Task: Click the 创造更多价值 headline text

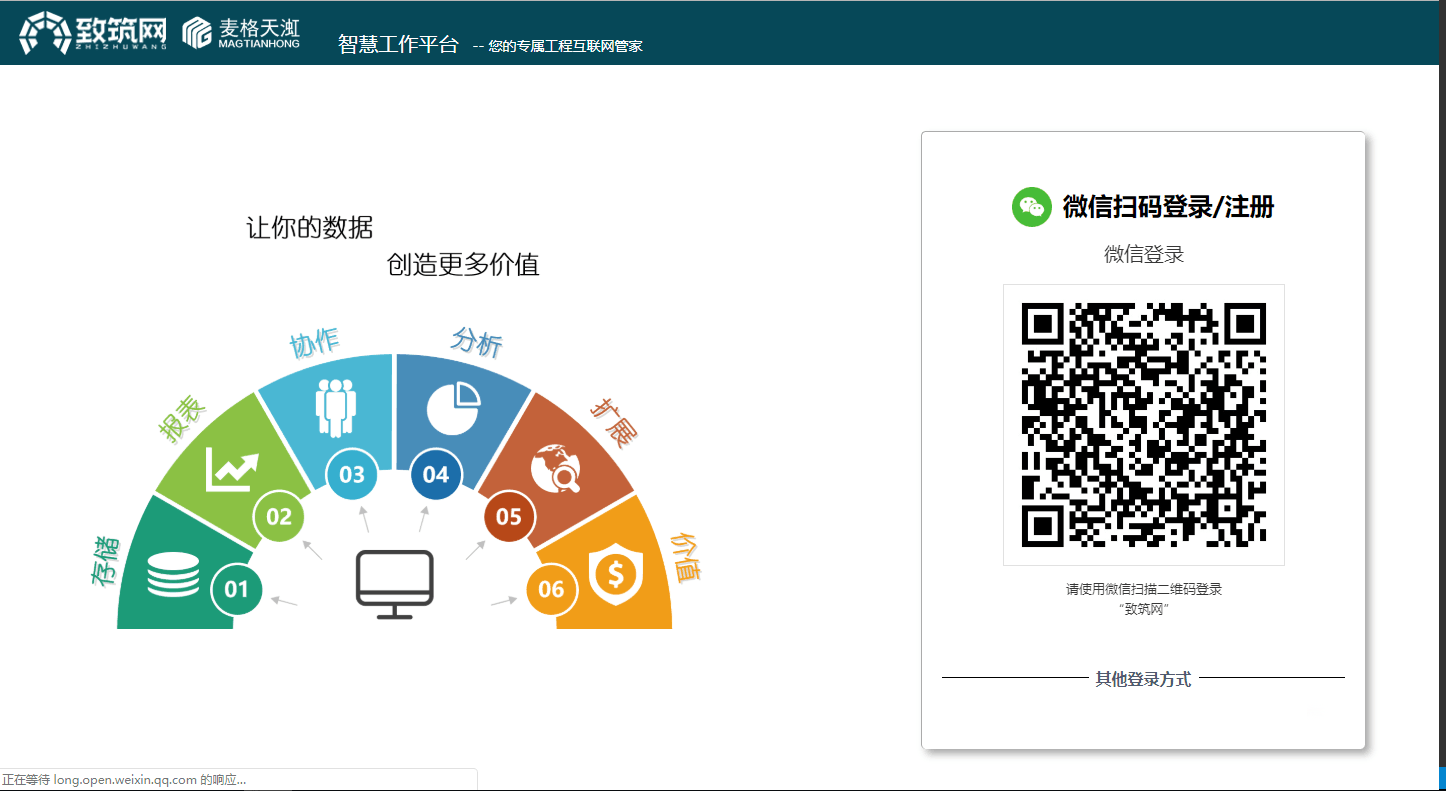Action: coord(463,264)
